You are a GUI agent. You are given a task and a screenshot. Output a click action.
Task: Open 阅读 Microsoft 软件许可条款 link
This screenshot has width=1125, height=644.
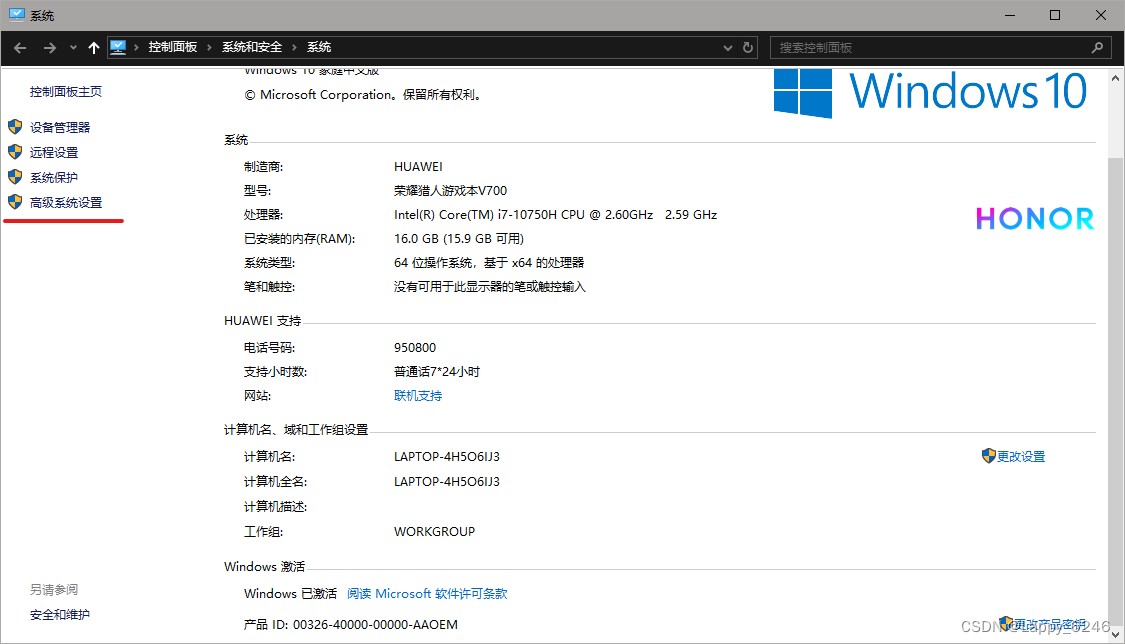[427, 594]
